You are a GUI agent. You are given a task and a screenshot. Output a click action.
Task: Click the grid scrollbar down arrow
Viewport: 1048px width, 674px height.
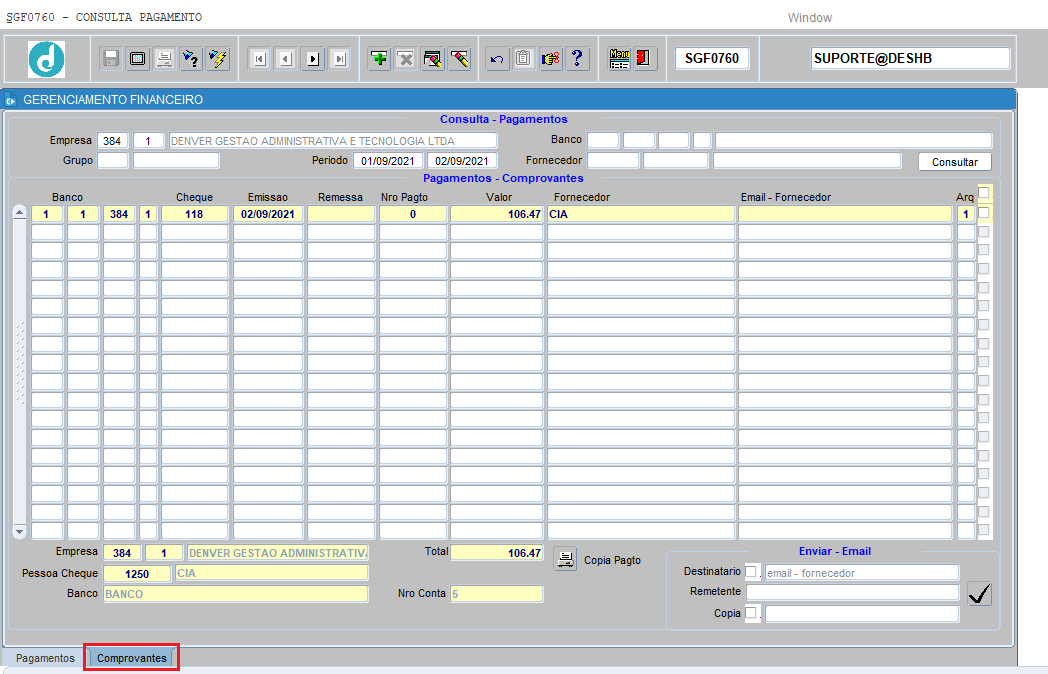coord(19,532)
